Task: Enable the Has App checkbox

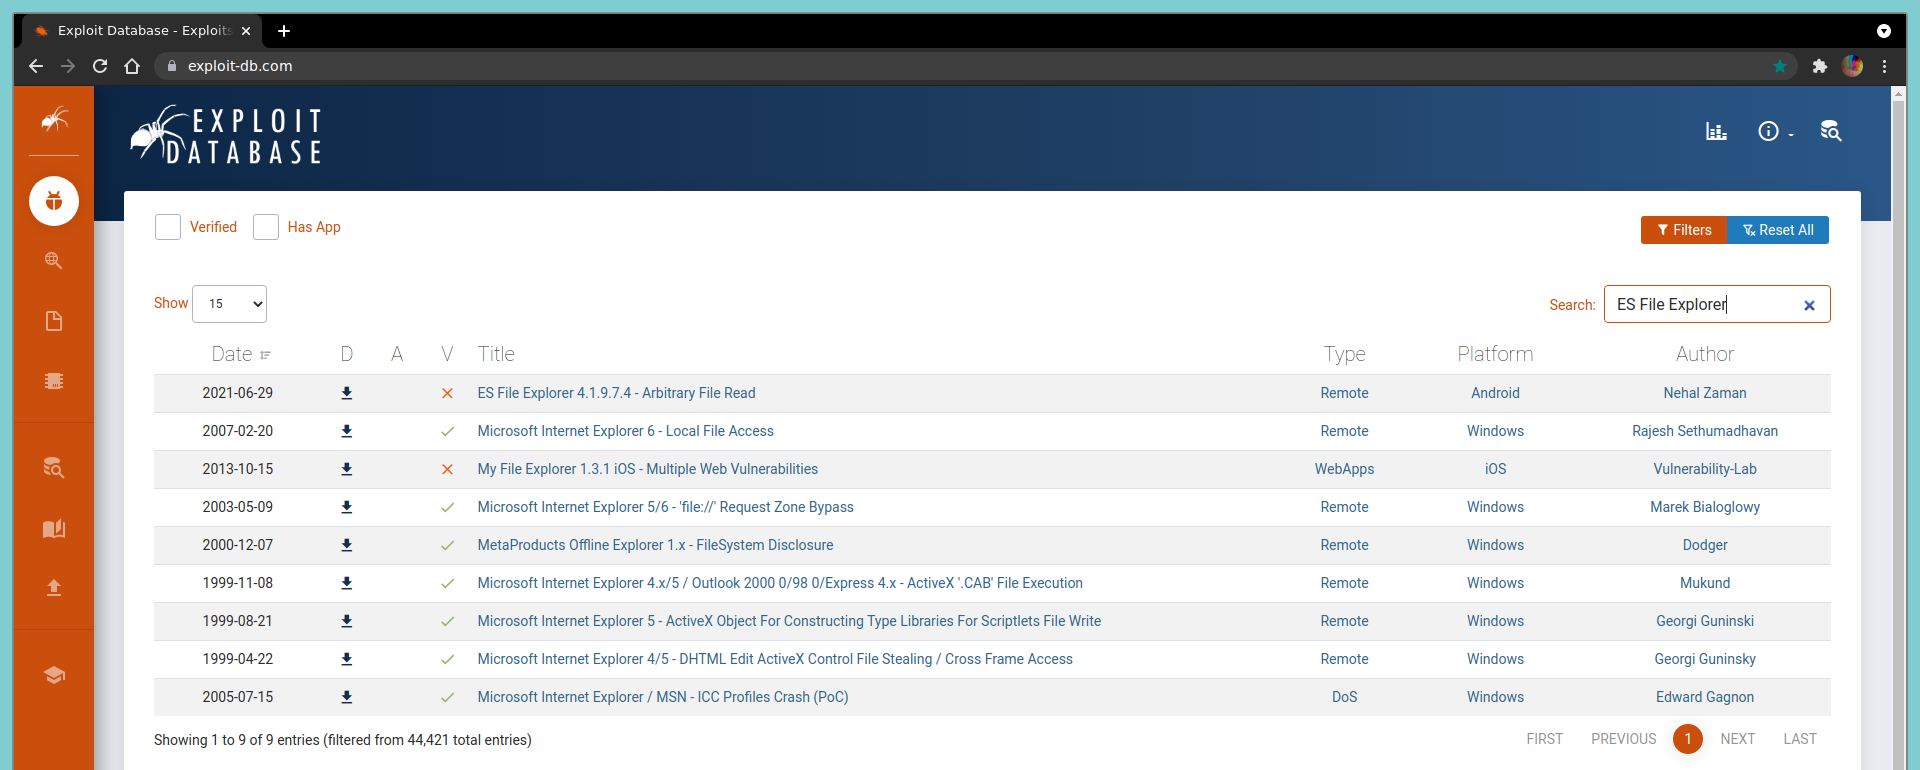Action: point(266,227)
